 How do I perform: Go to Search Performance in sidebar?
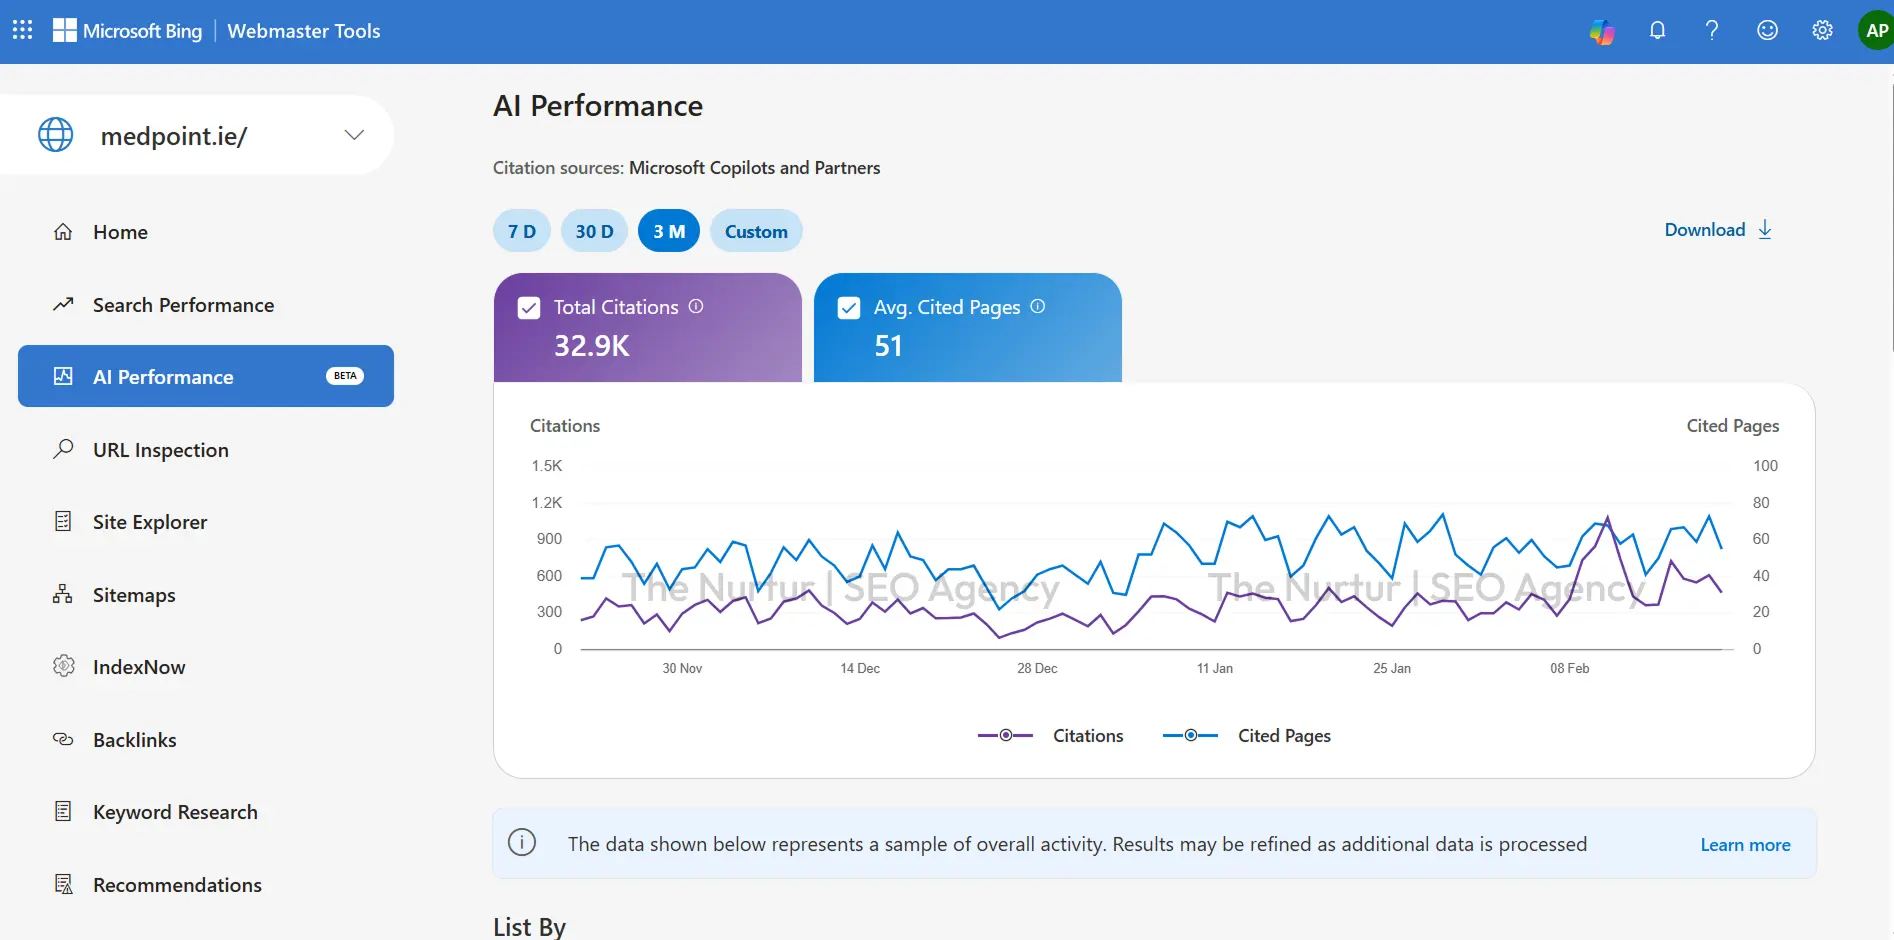point(183,305)
